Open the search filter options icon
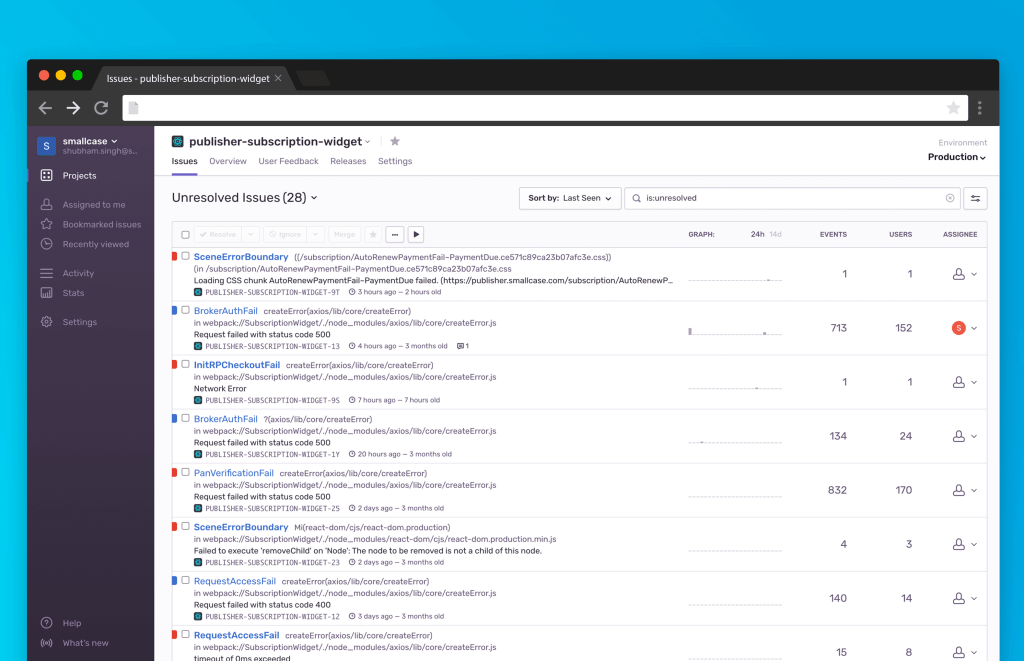 (976, 198)
